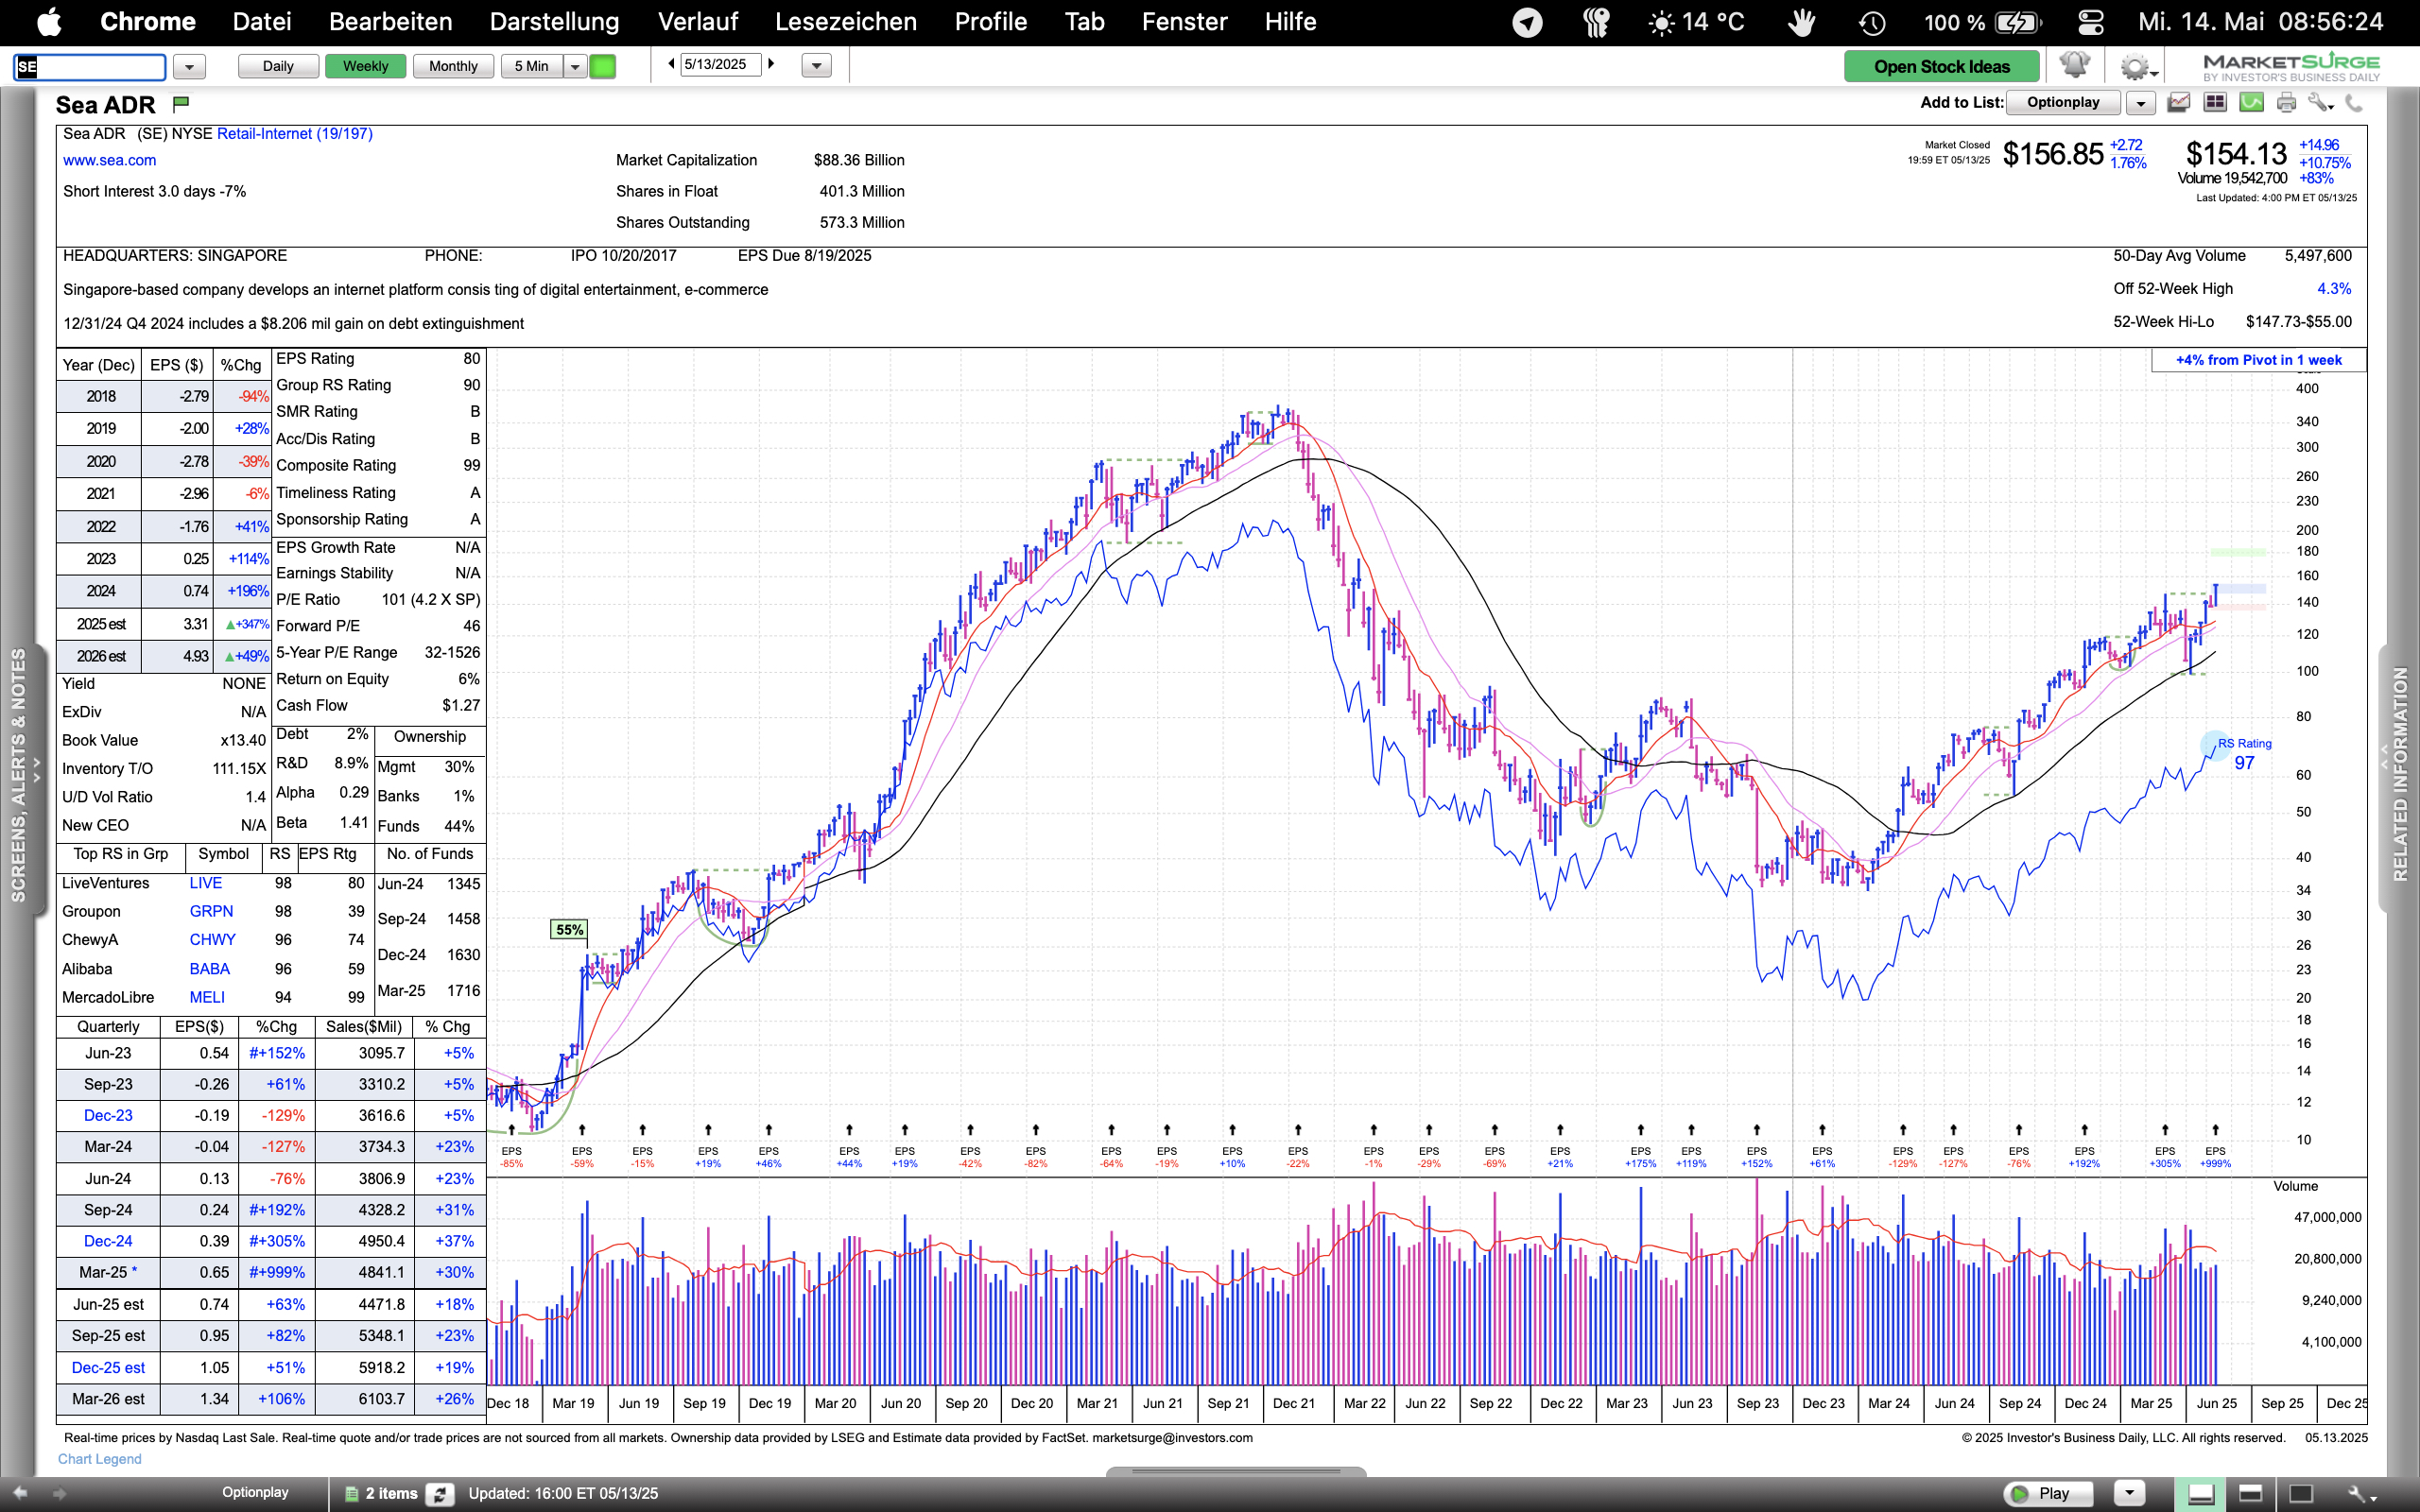Click the Open Stock Ideas button
Image resolution: width=2420 pixels, height=1512 pixels.
tap(1941, 66)
